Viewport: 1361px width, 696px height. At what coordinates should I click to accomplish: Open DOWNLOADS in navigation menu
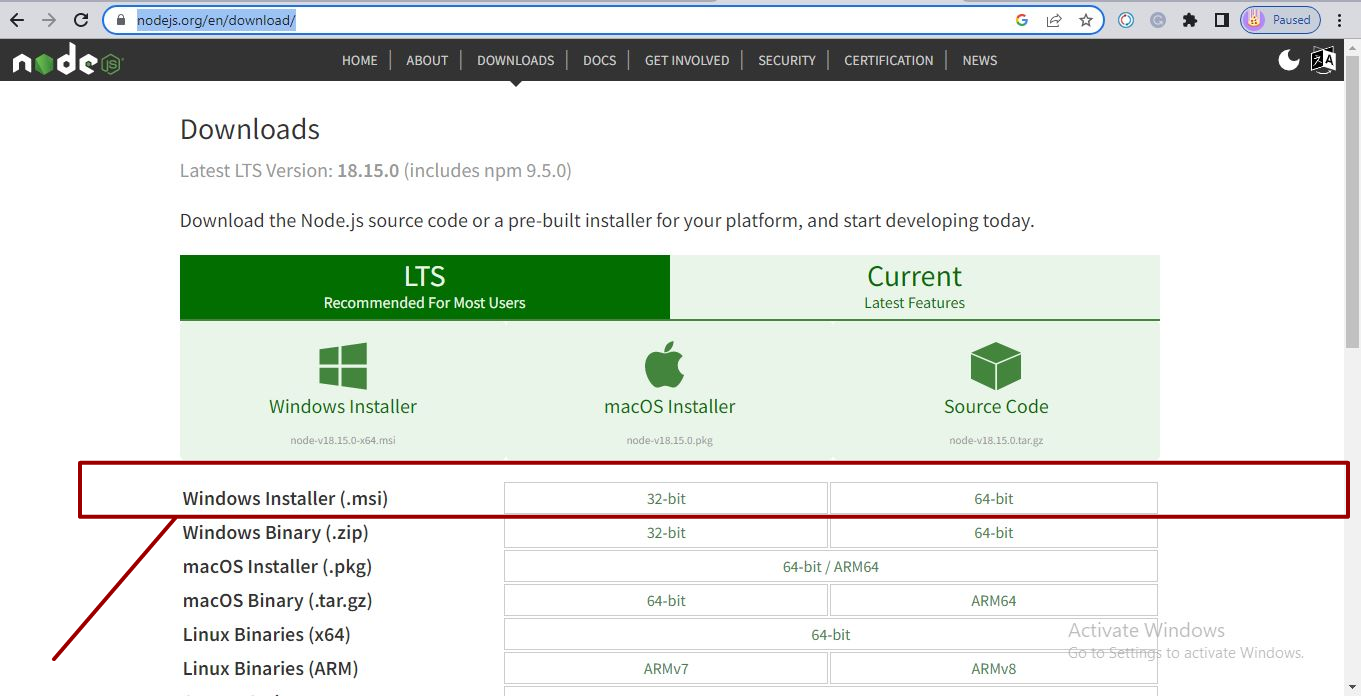point(516,60)
